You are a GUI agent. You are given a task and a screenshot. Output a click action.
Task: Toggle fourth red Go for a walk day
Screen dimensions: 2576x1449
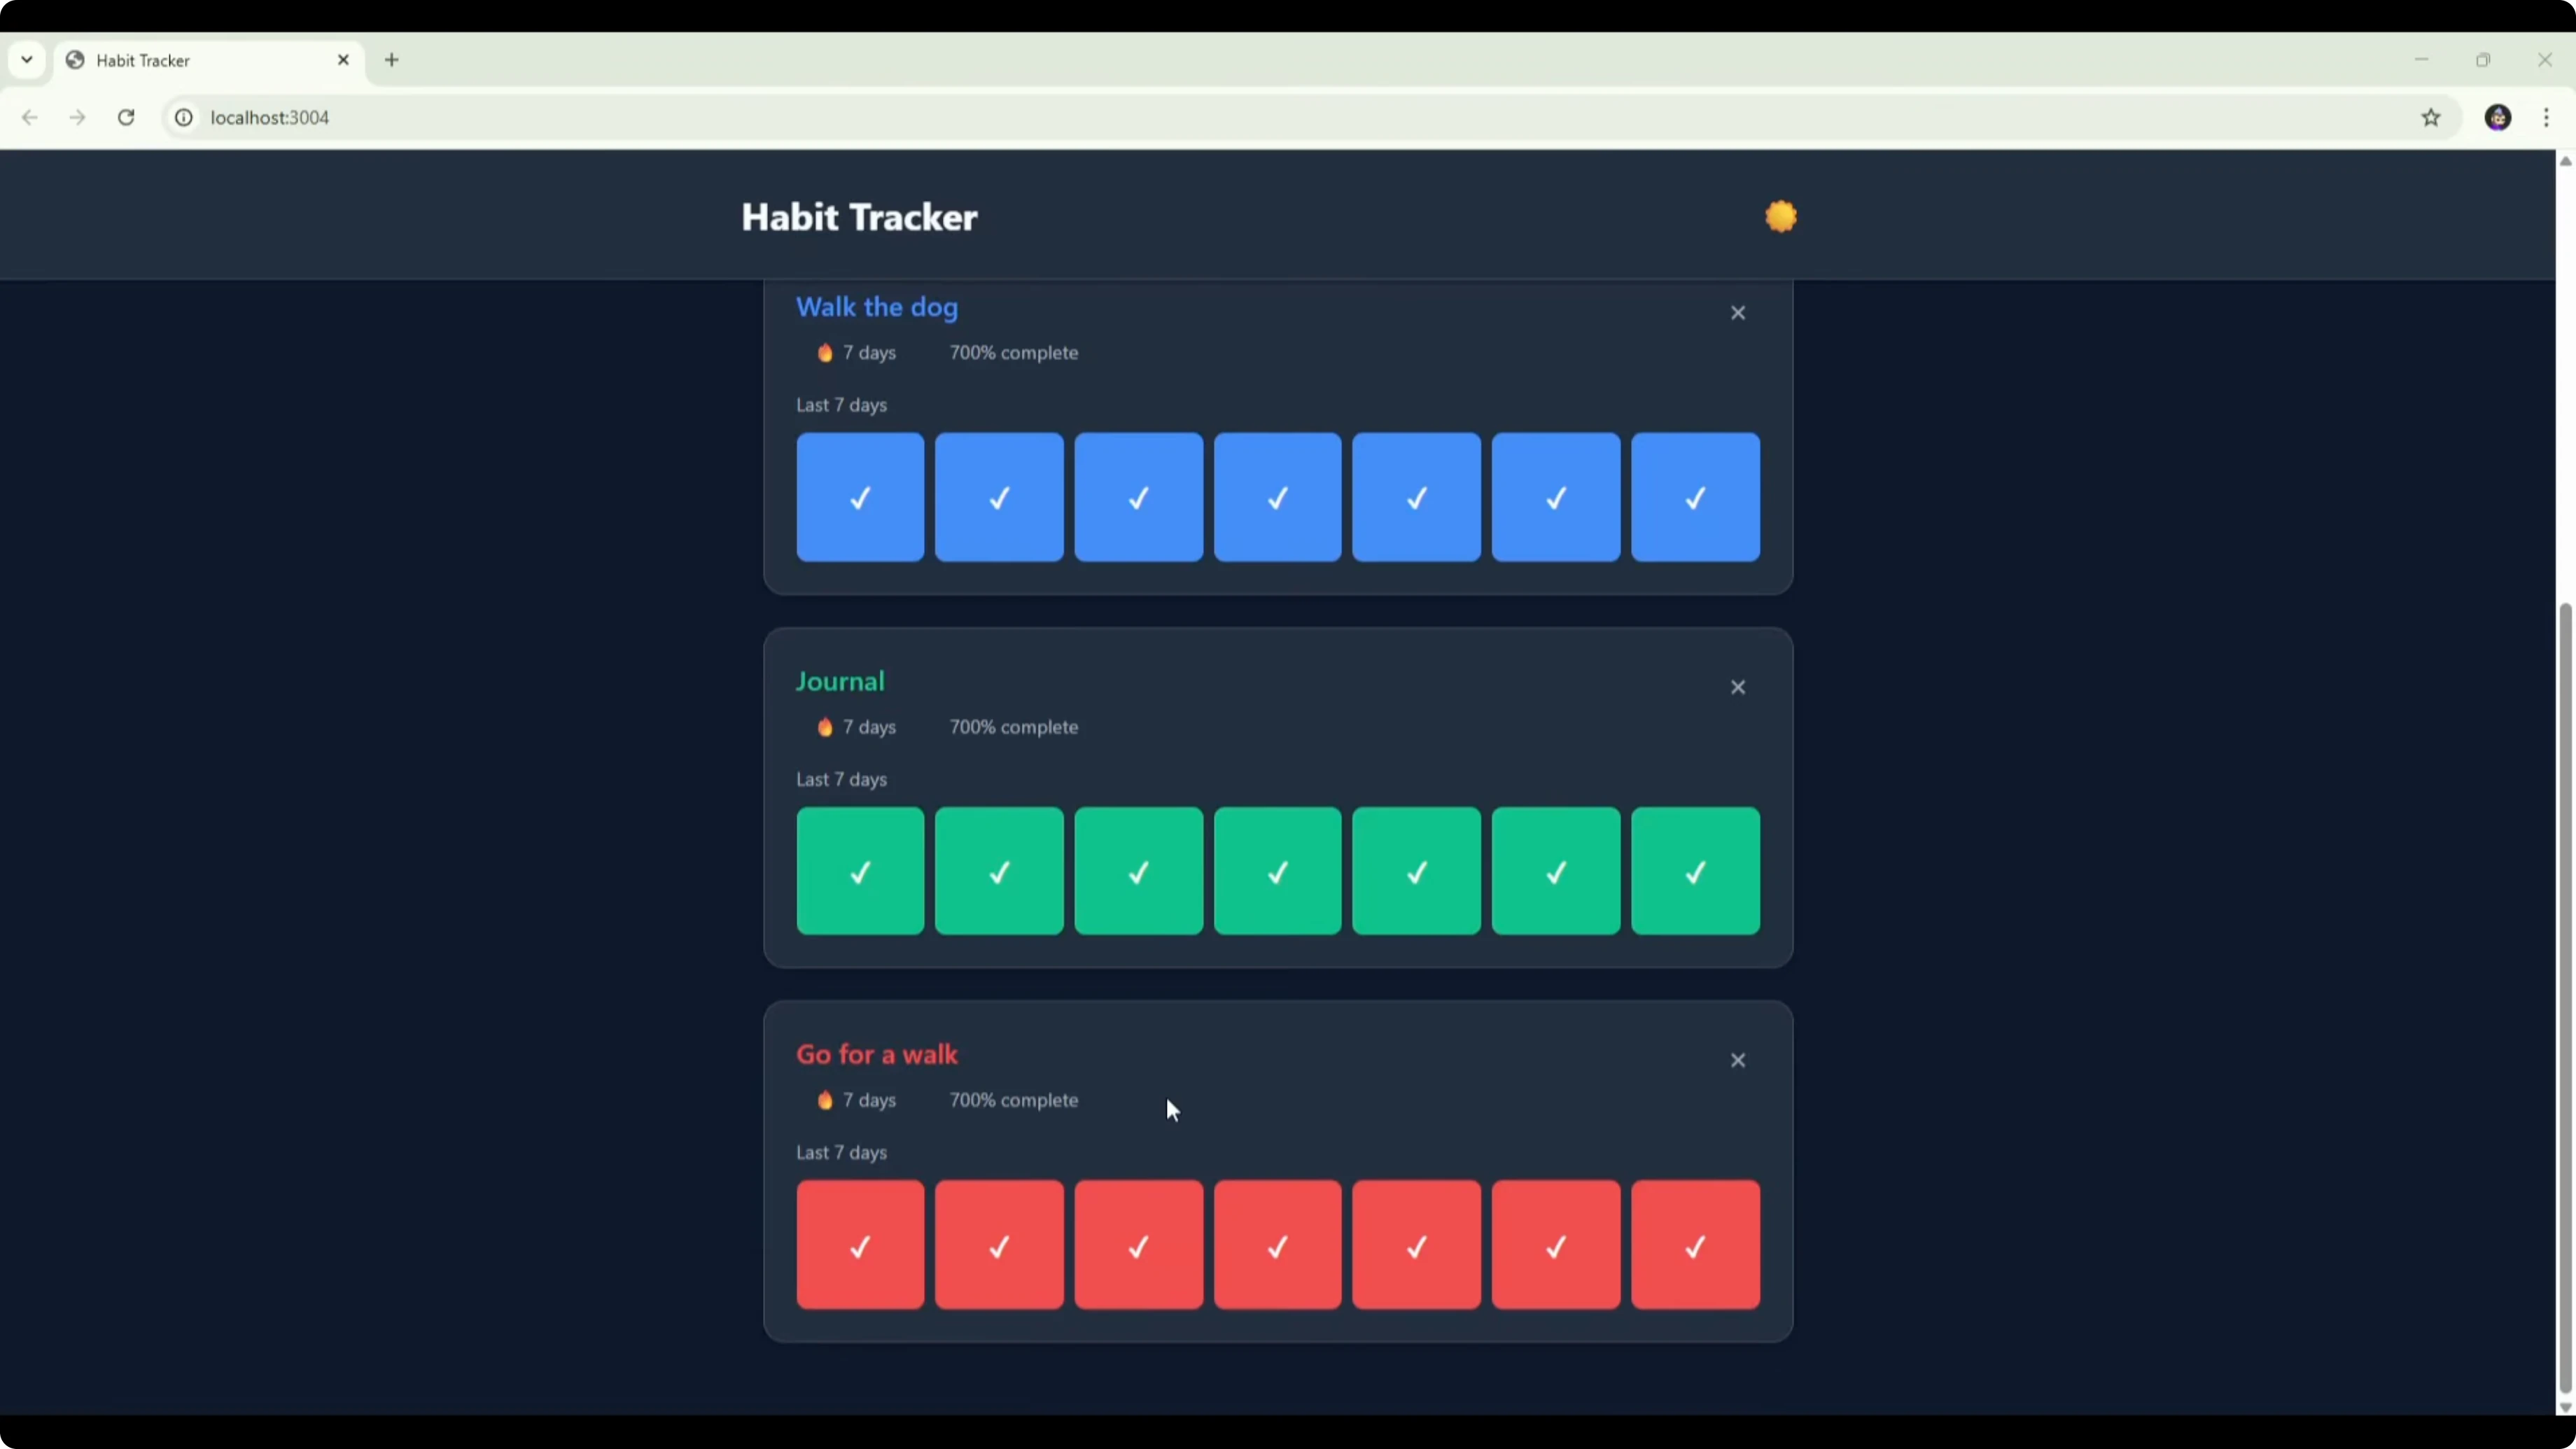pyautogui.click(x=1277, y=1245)
